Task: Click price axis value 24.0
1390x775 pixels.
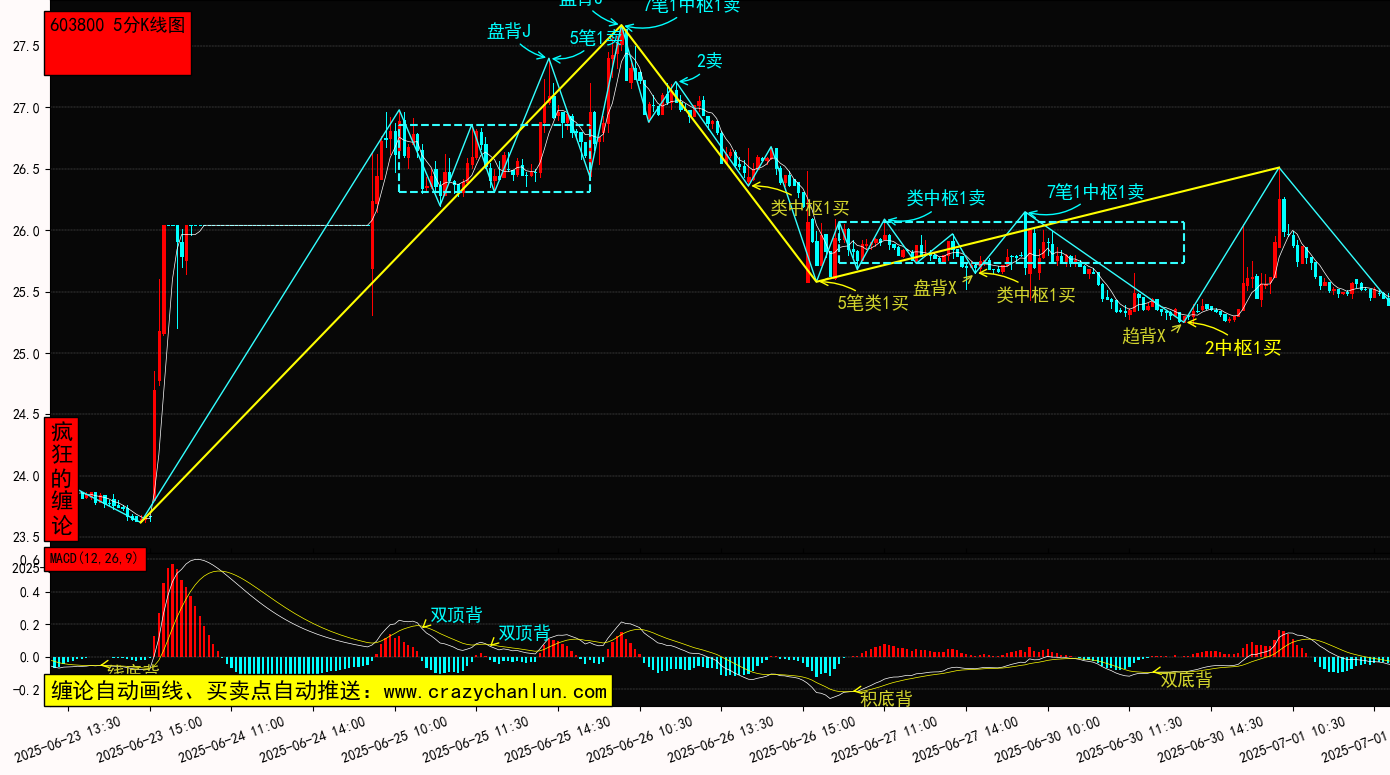Action: click(26, 476)
